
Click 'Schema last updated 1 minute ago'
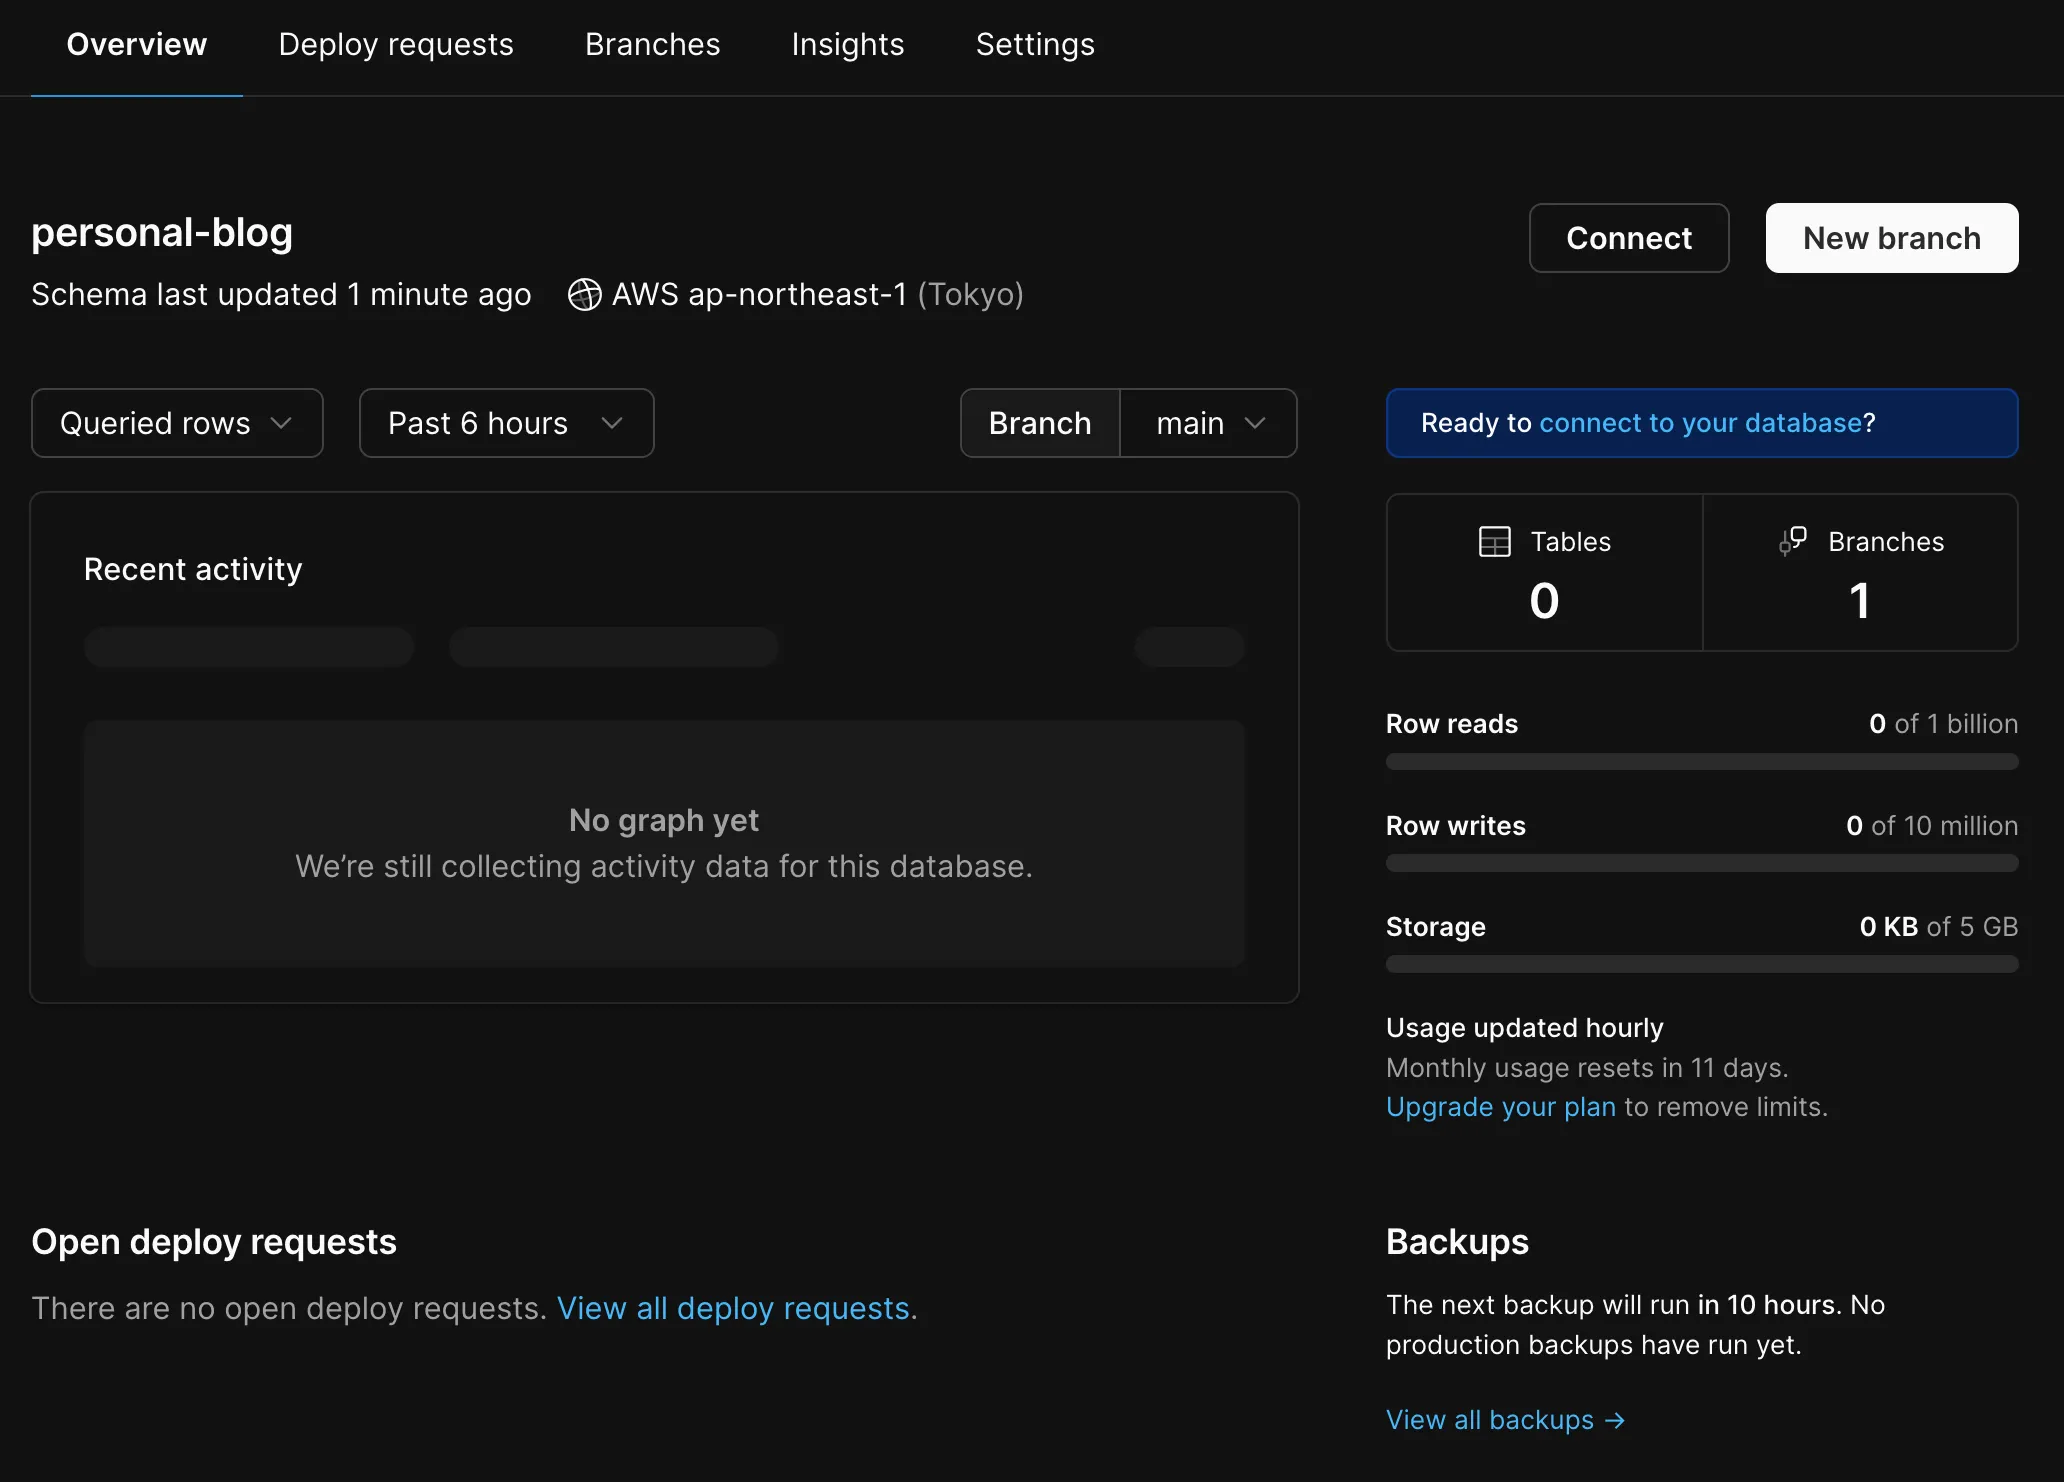coord(281,295)
